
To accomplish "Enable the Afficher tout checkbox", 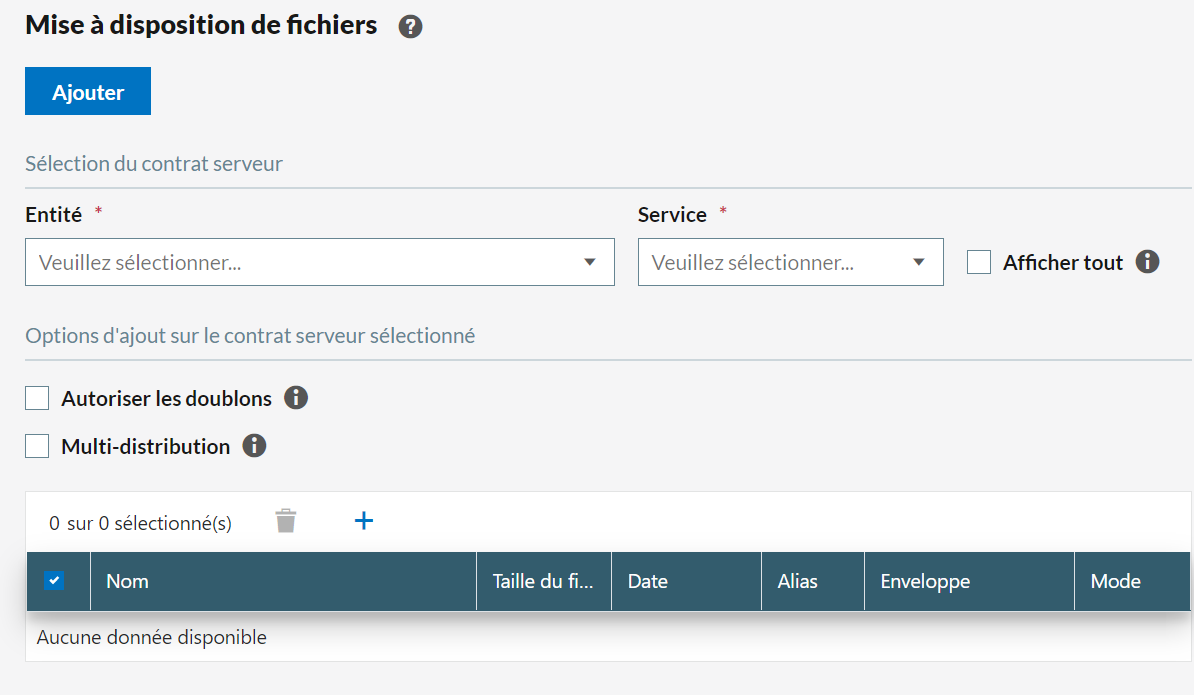I will 979,262.
